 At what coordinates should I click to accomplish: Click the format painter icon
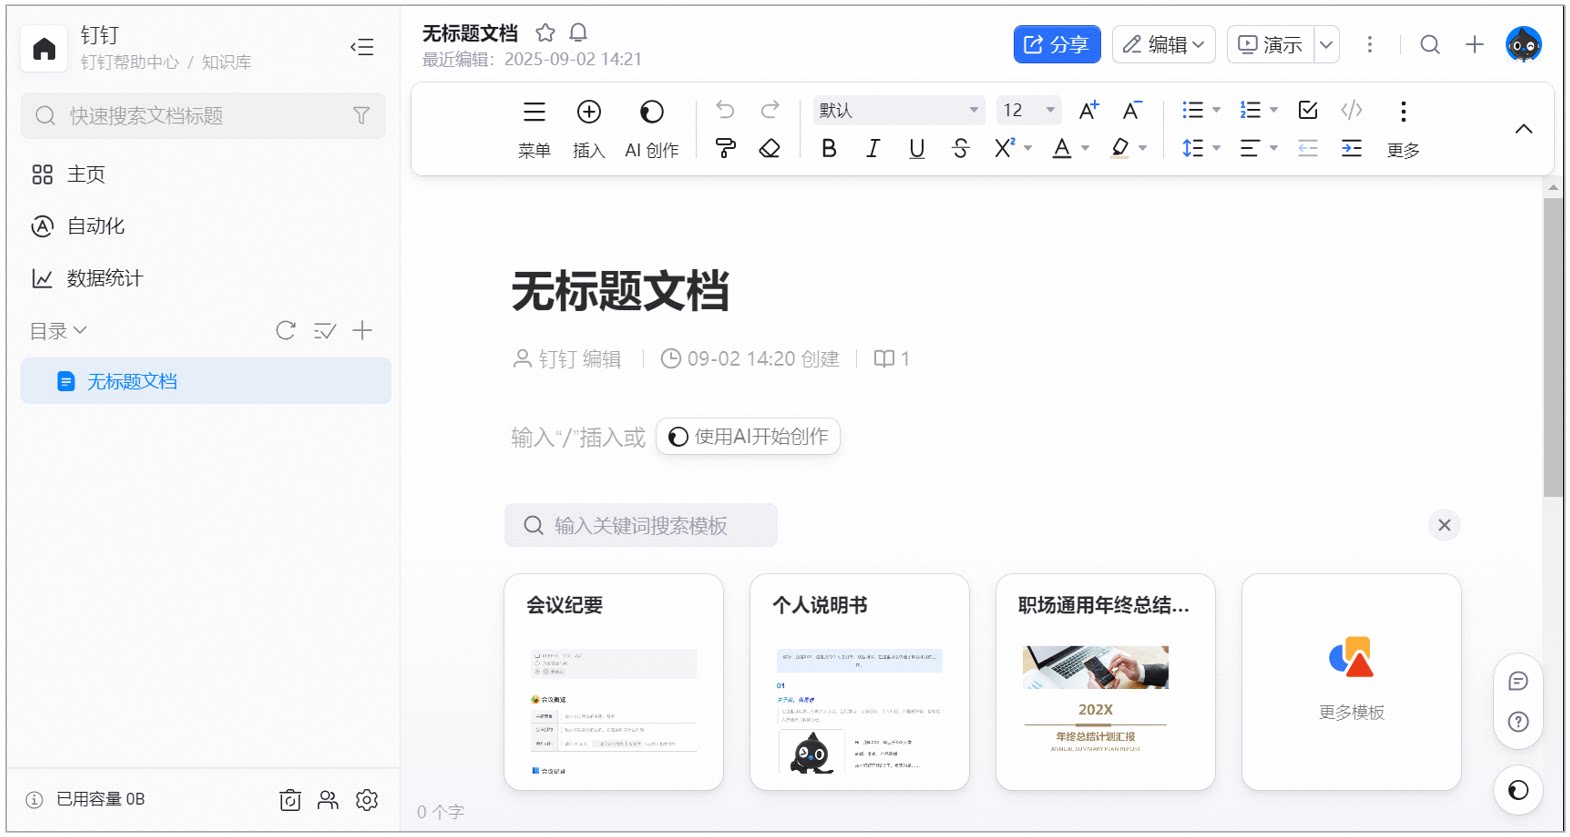[726, 149]
